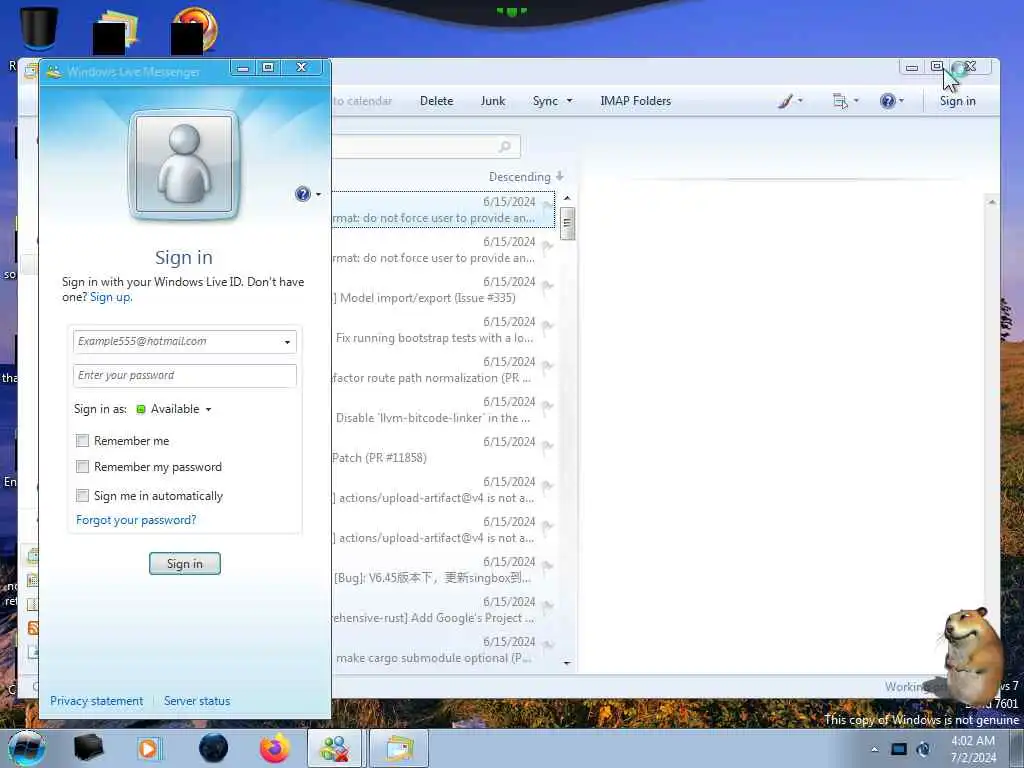Open the media player taskbar icon
Screen dimensions: 1024x768
tap(150, 748)
